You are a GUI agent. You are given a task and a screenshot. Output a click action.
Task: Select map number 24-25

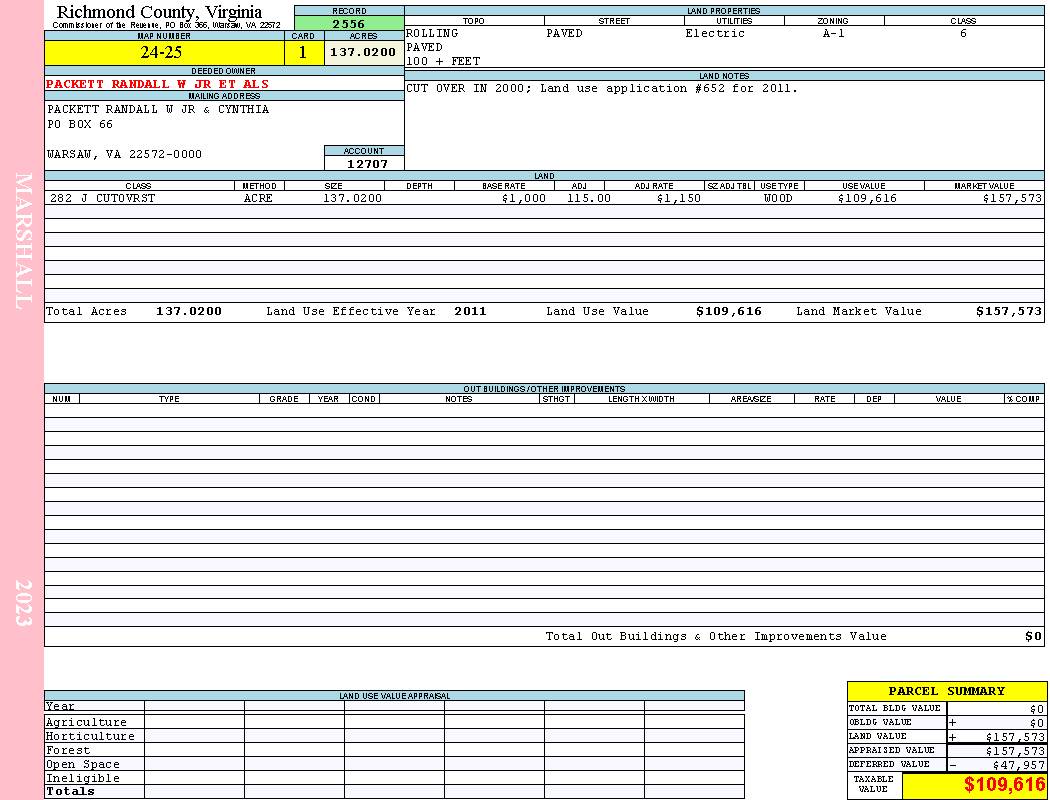pos(161,52)
